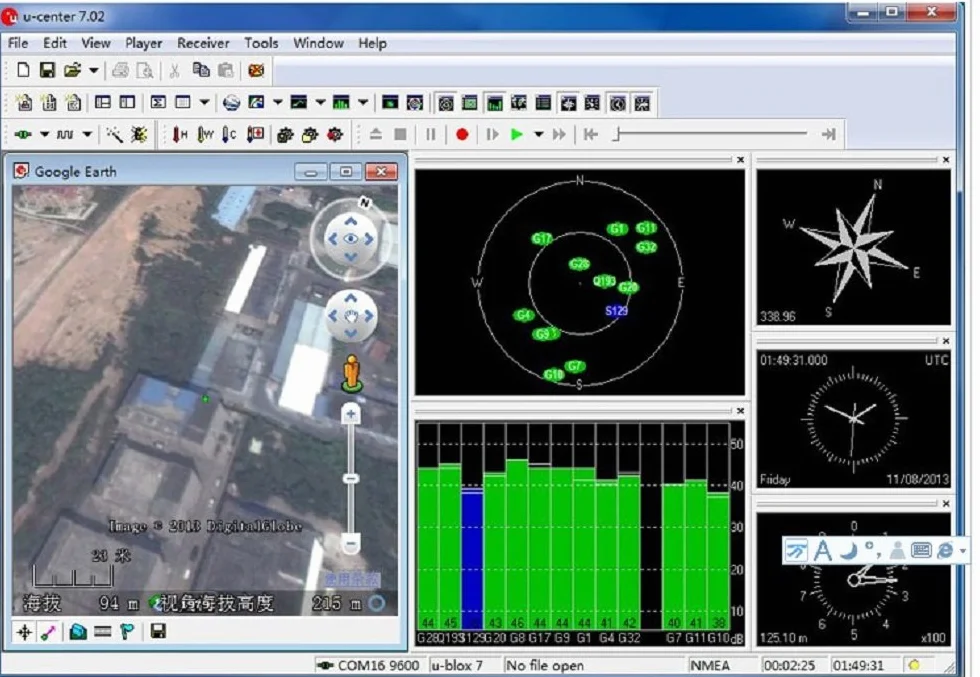Viewport: 980px width, 677px height.
Task: Toggle the satellite level history docking icon
Action: tap(470, 103)
